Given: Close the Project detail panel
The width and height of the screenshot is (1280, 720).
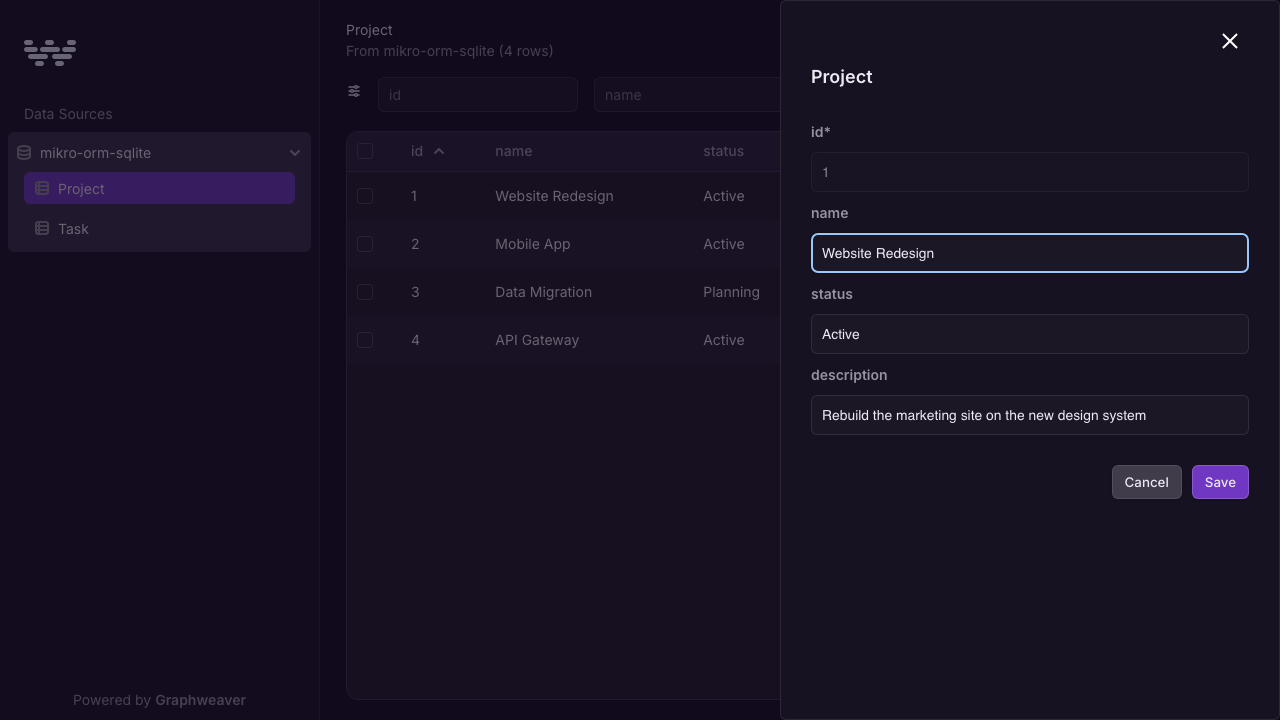Looking at the screenshot, I should click(1230, 41).
